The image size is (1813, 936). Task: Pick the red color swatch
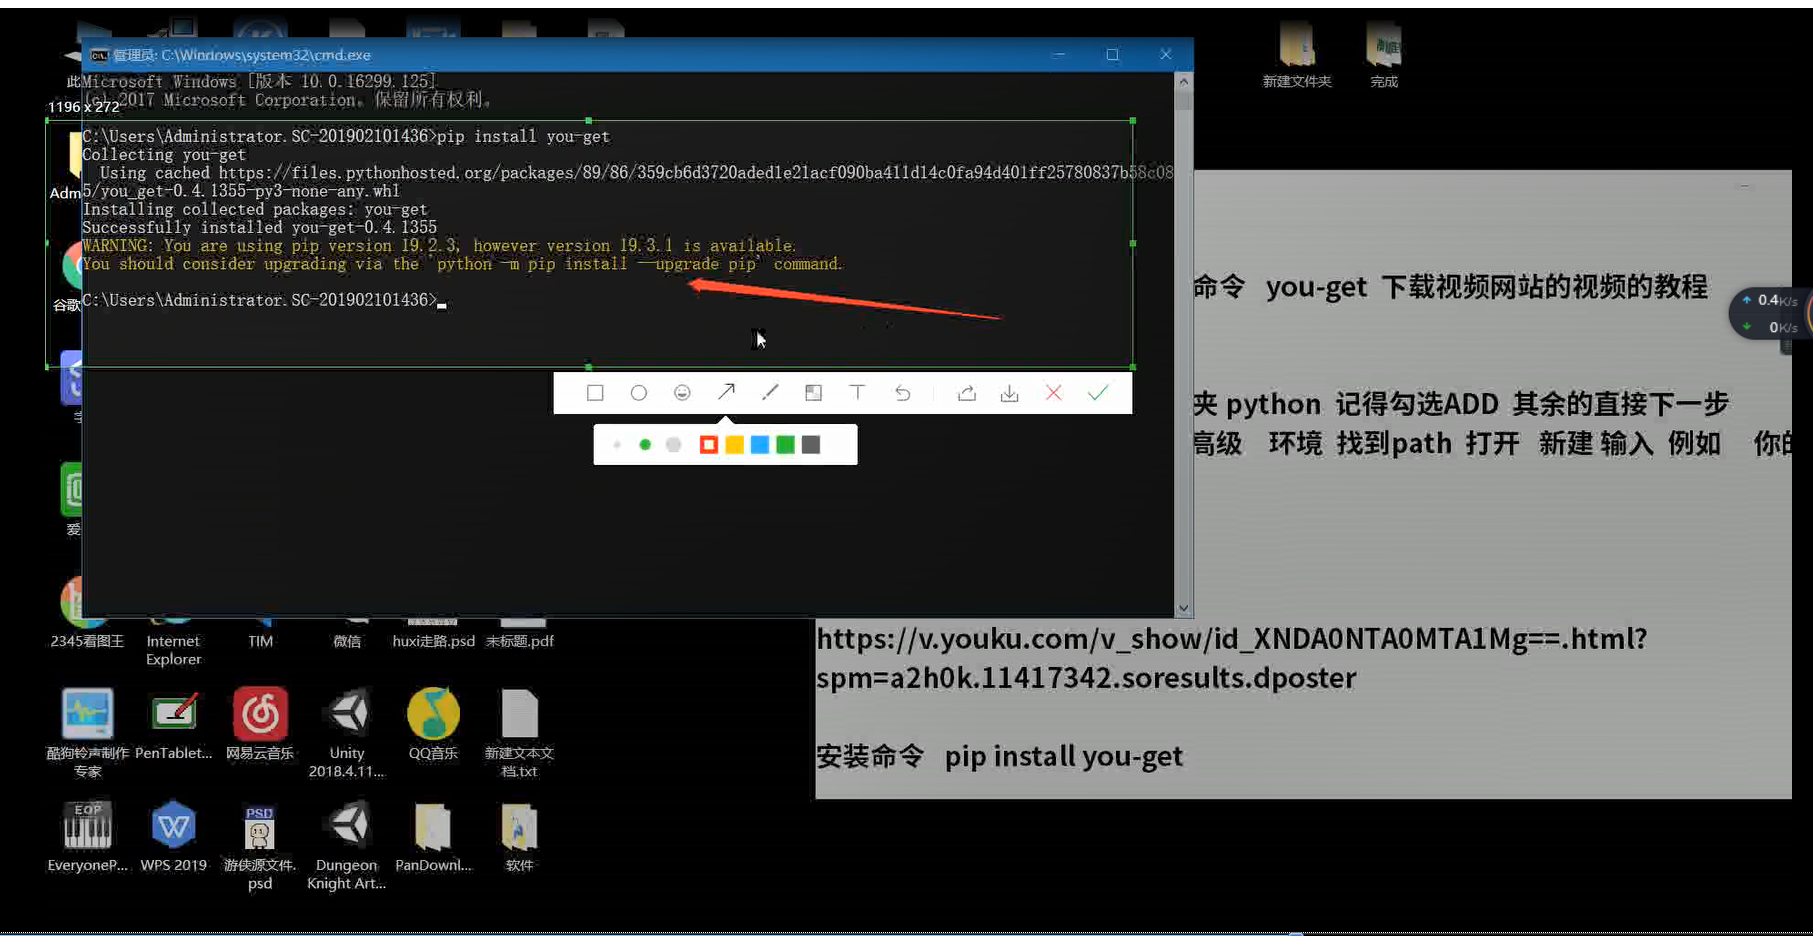click(708, 445)
